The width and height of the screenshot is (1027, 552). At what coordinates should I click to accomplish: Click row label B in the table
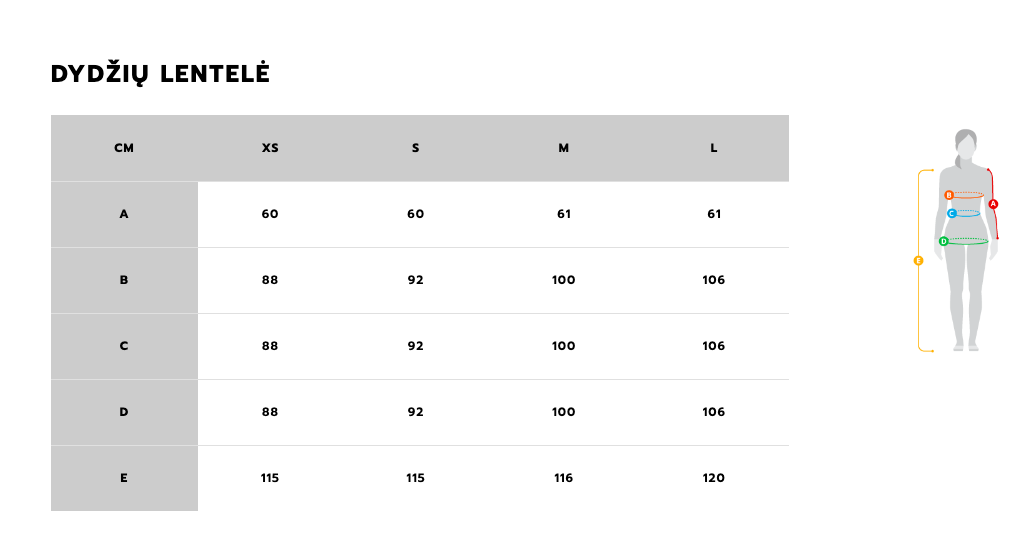[124, 280]
